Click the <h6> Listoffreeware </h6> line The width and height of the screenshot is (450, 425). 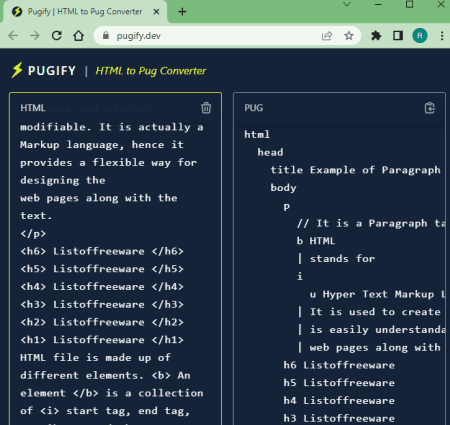point(102,251)
